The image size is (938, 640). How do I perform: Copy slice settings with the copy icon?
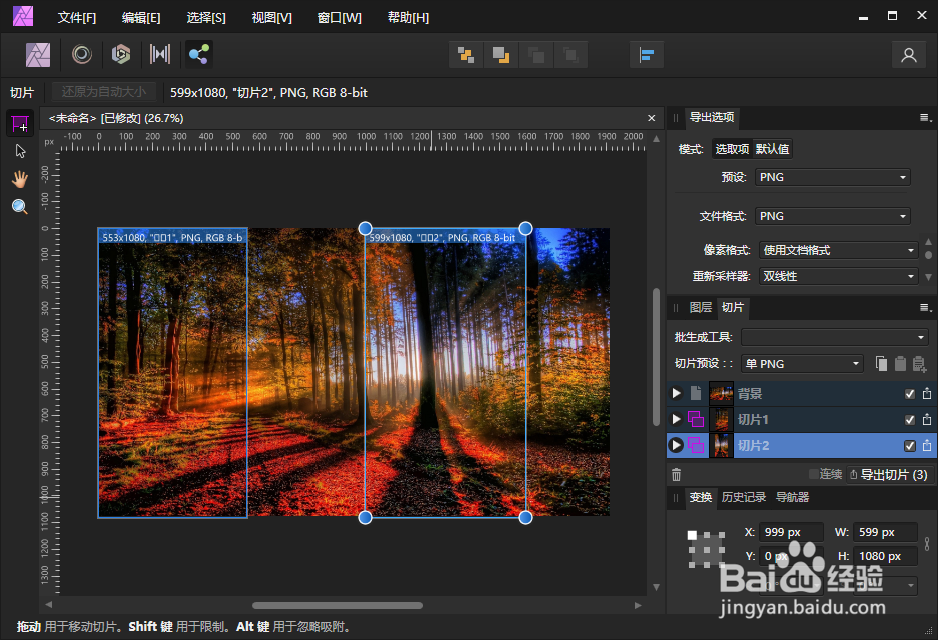[882, 364]
